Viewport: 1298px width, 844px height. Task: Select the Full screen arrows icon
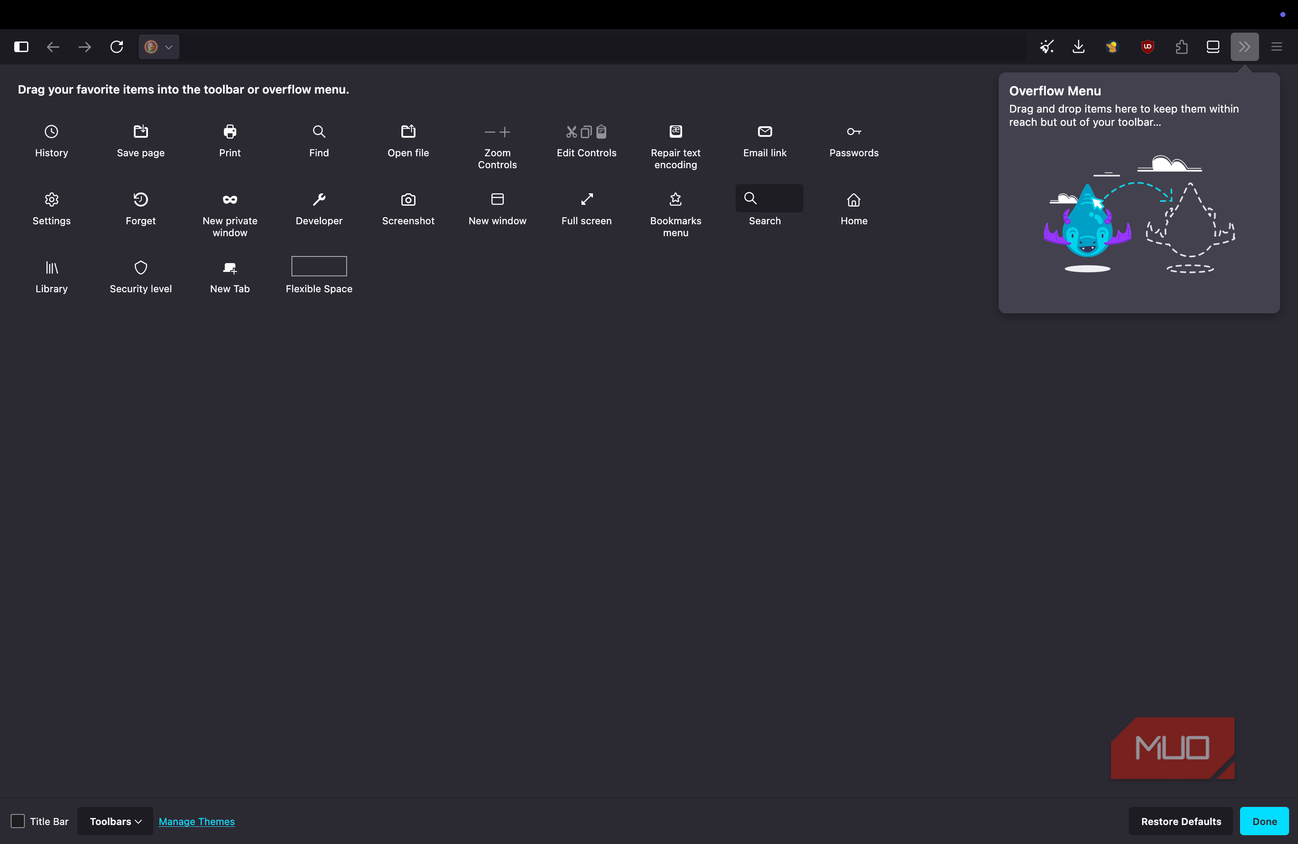tap(587, 200)
